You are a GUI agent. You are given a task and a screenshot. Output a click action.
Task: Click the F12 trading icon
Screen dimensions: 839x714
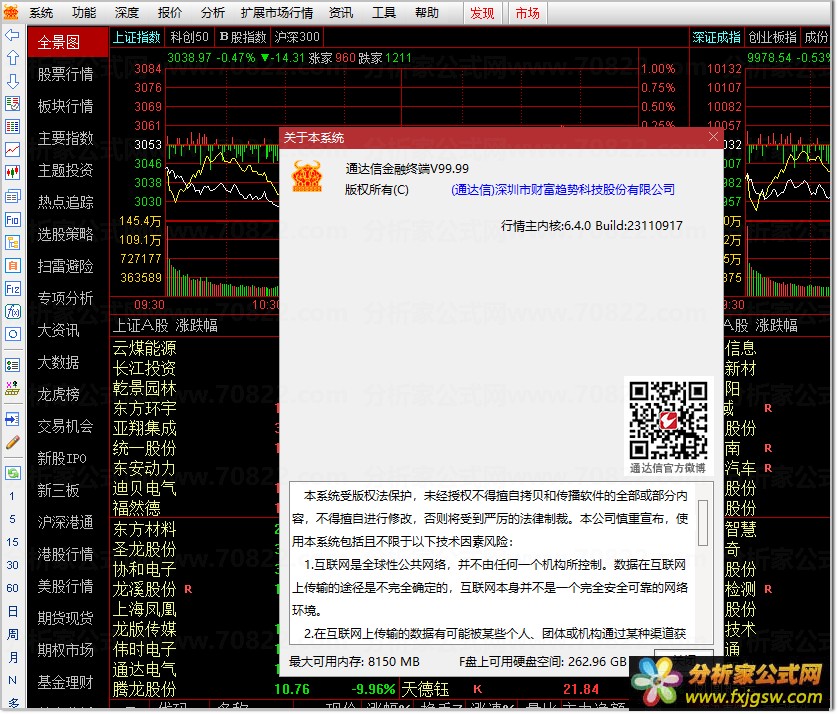pyautogui.click(x=12, y=288)
